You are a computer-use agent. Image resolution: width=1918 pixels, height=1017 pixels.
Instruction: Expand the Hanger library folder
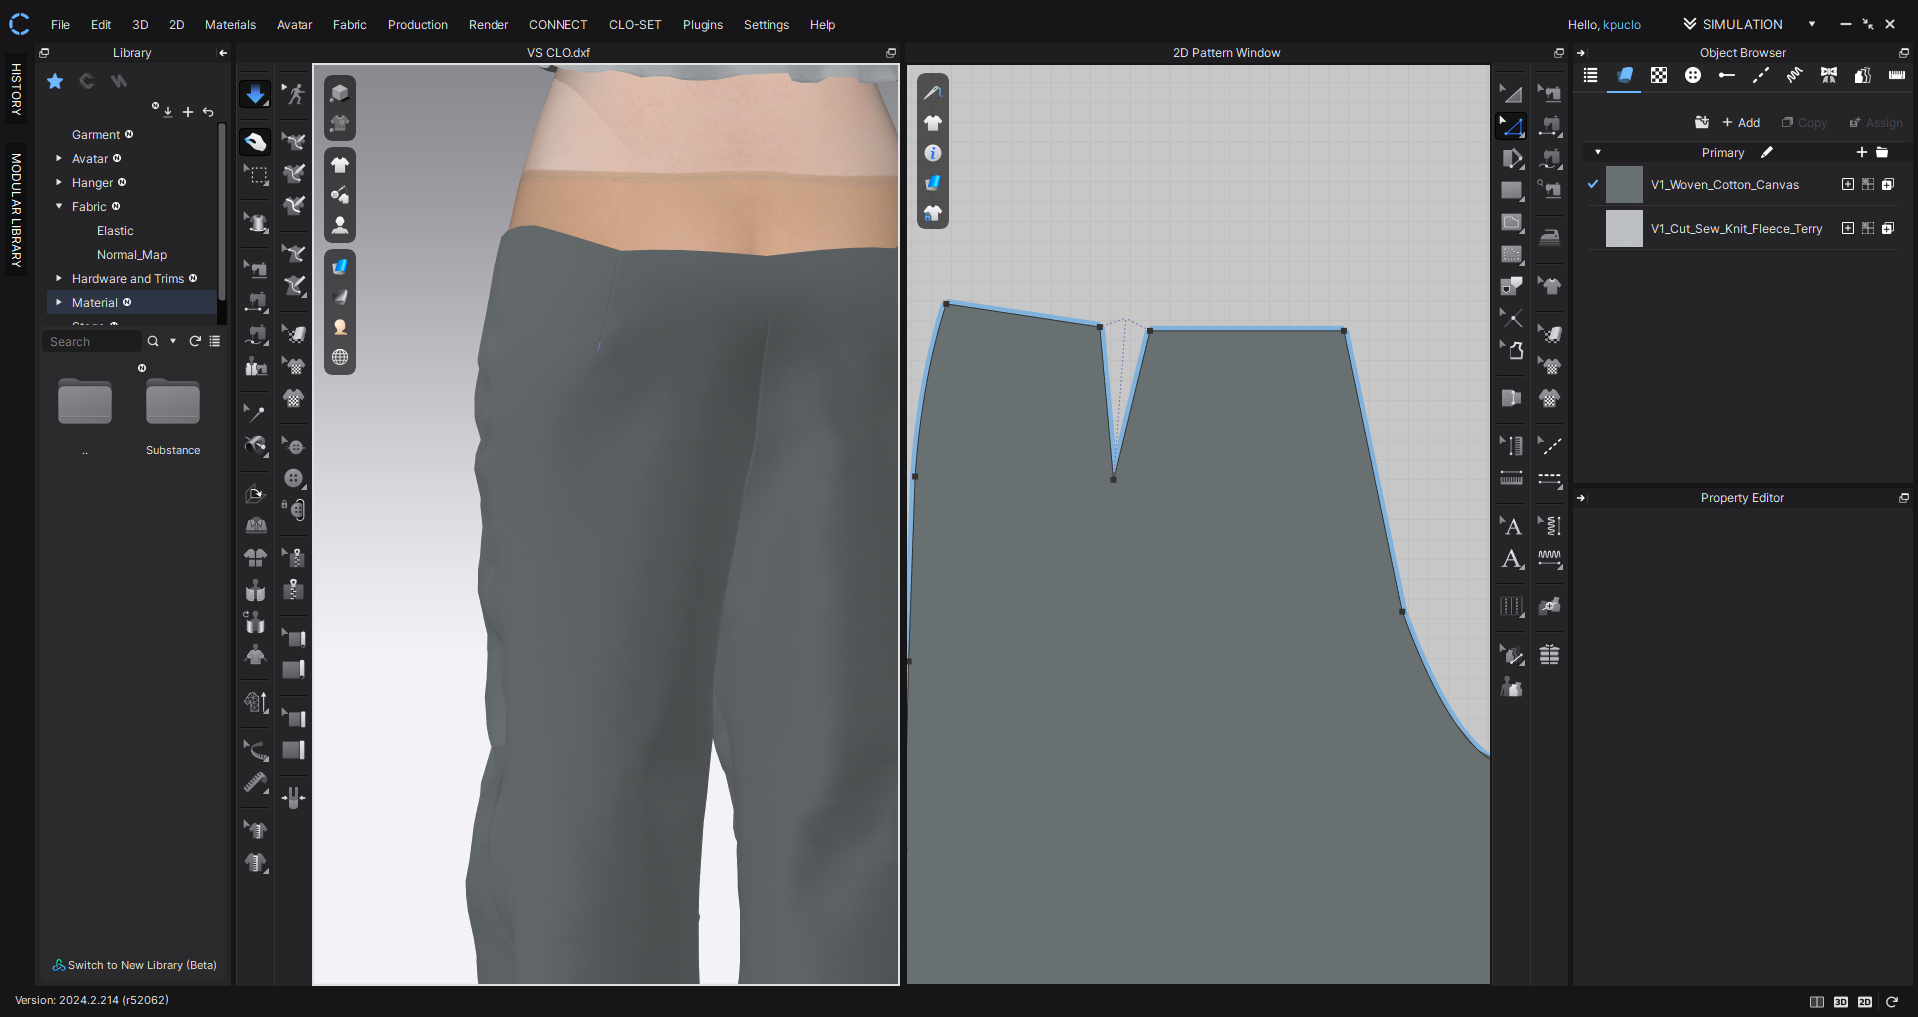click(x=59, y=183)
